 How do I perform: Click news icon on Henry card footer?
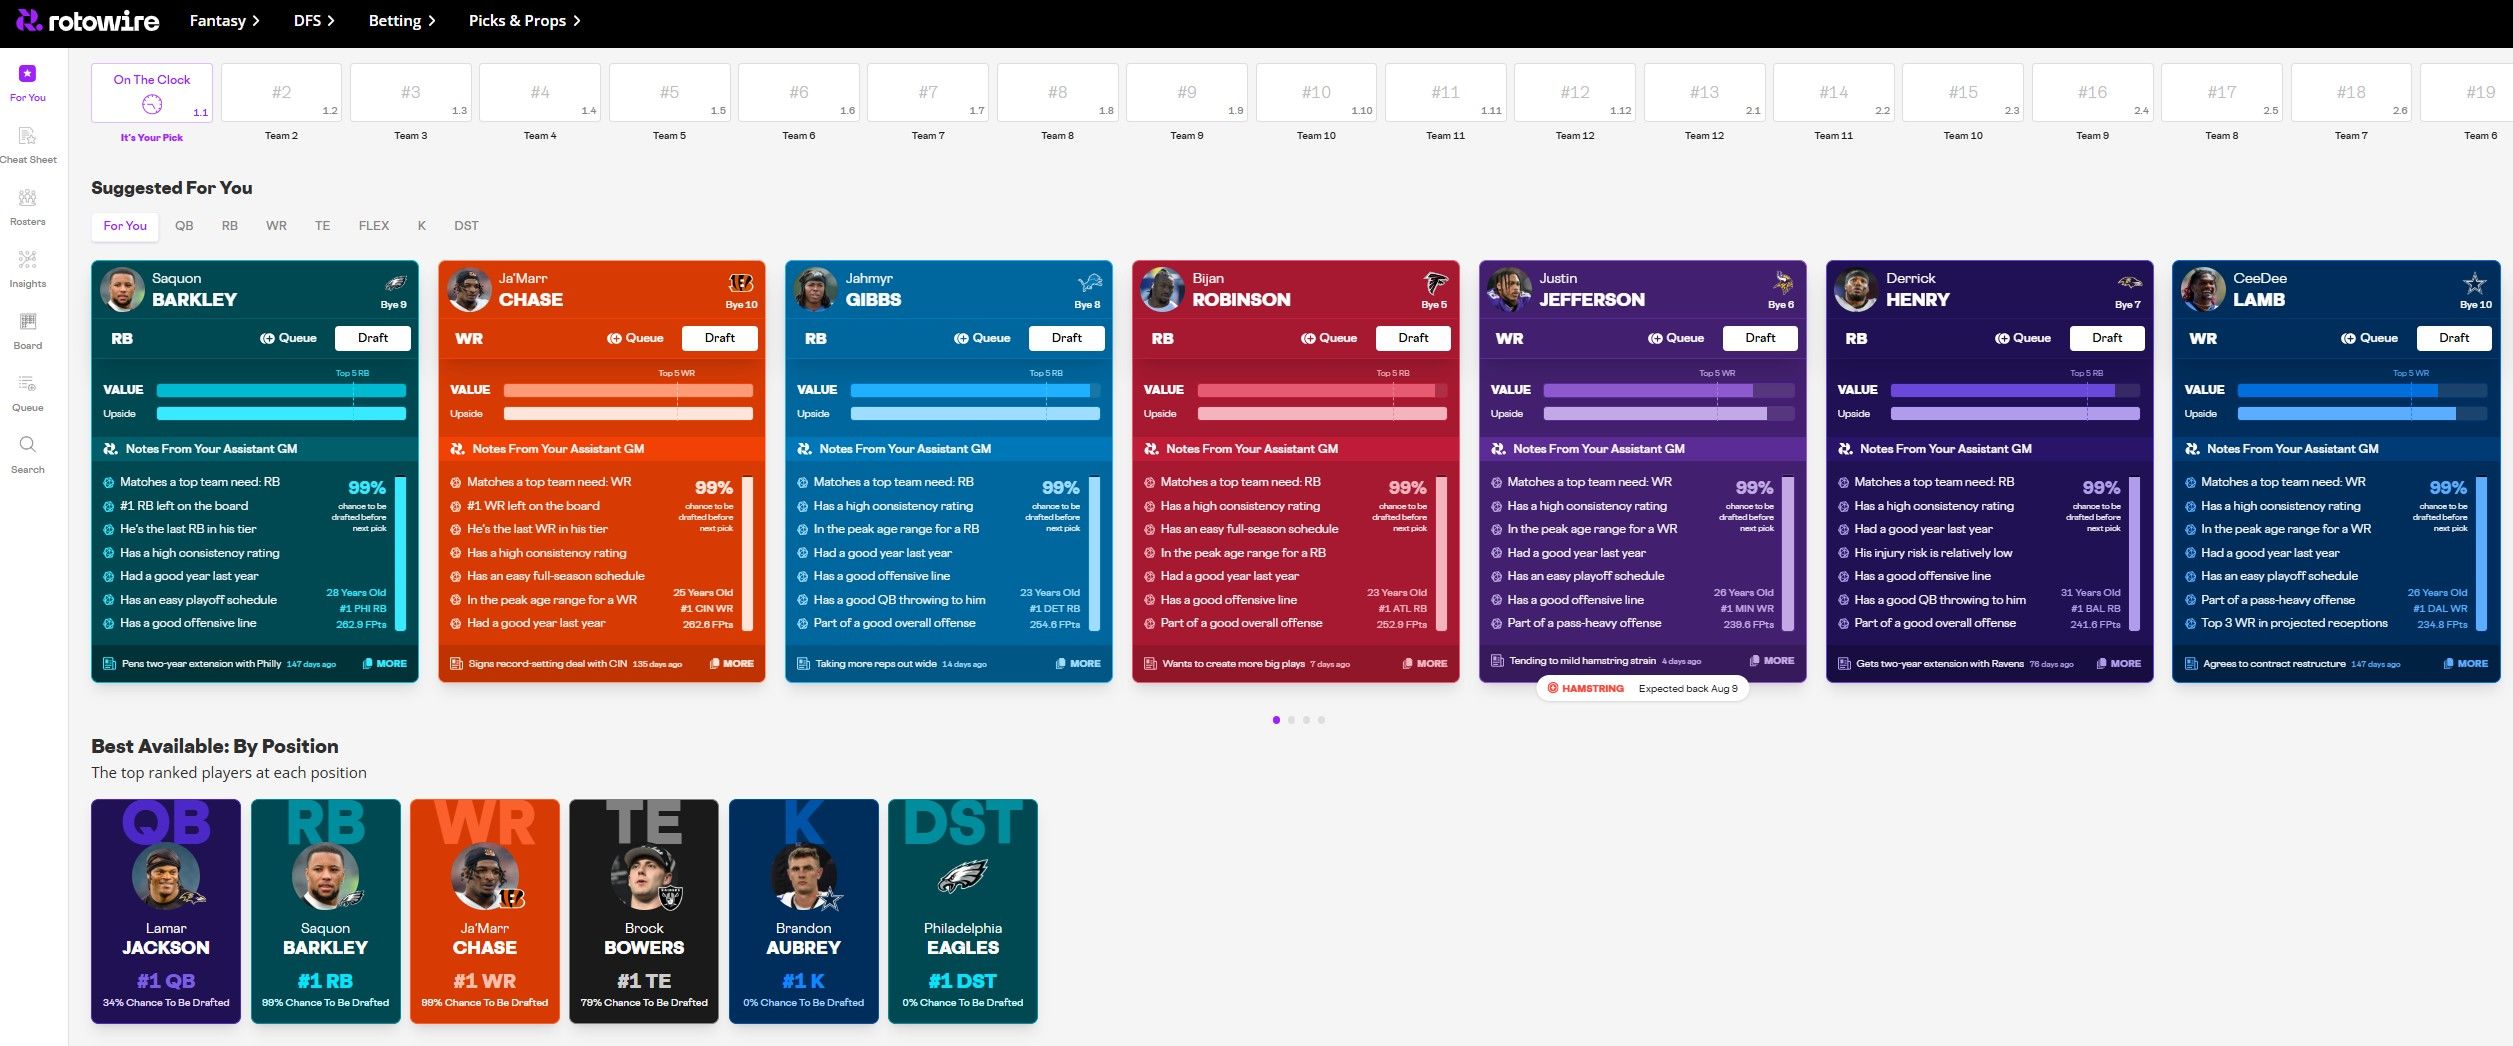click(1844, 664)
